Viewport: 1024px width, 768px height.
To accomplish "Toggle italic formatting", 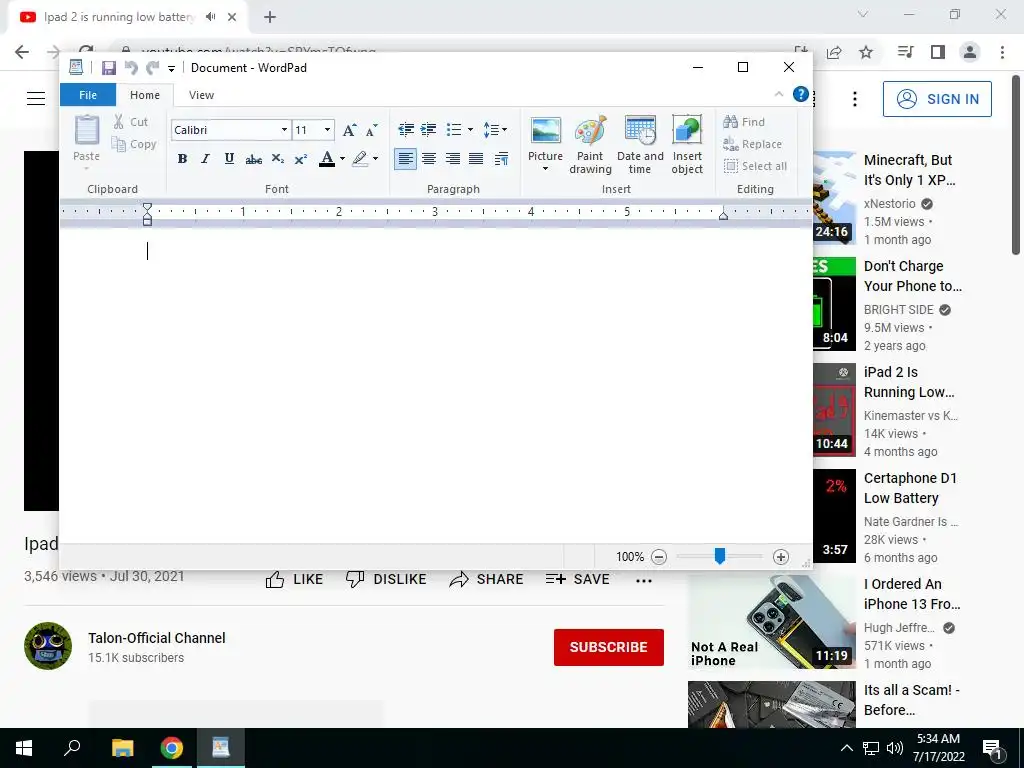I will (206, 158).
